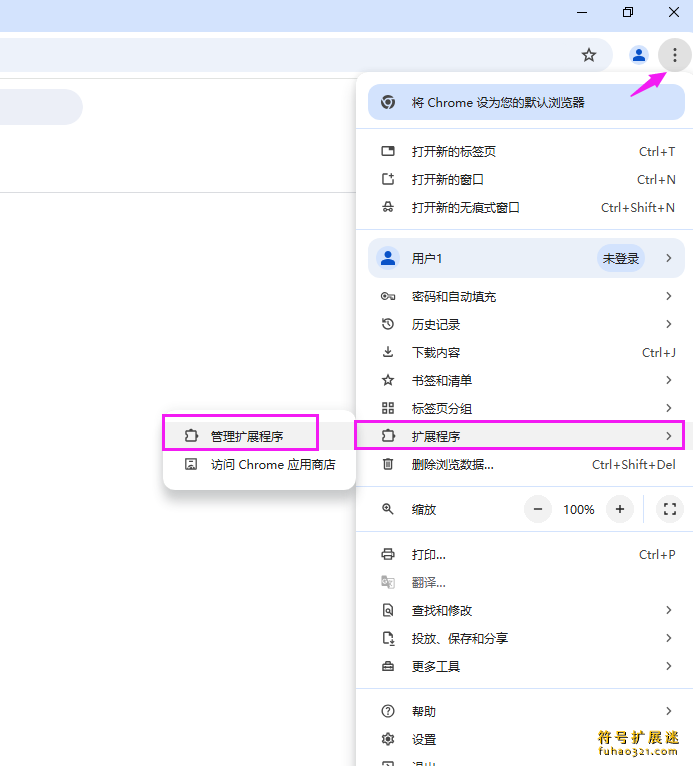
Task: Click the find and edit icon
Action: (388, 610)
